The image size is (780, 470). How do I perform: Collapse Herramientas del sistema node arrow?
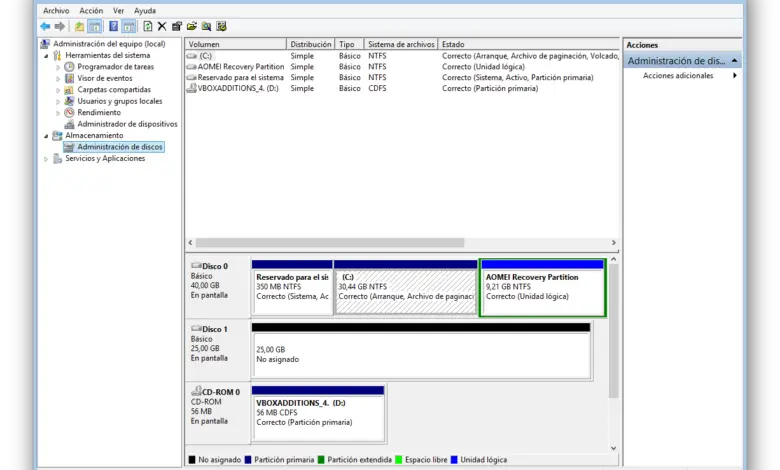point(46,56)
